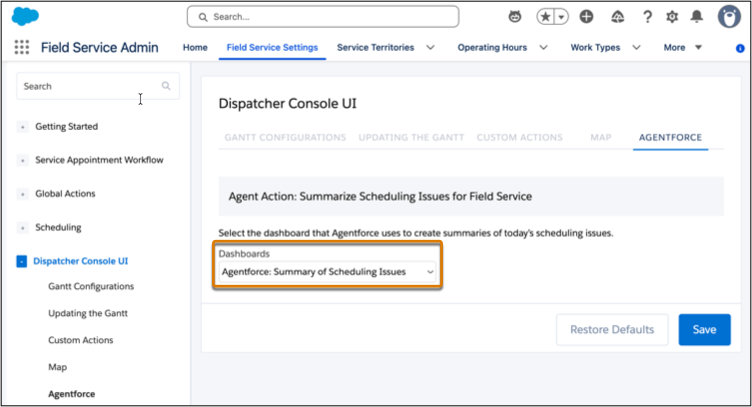This screenshot has width=752, height=407.
Task: Collapse the Dispatcher Console UI section
Action: pos(22,261)
